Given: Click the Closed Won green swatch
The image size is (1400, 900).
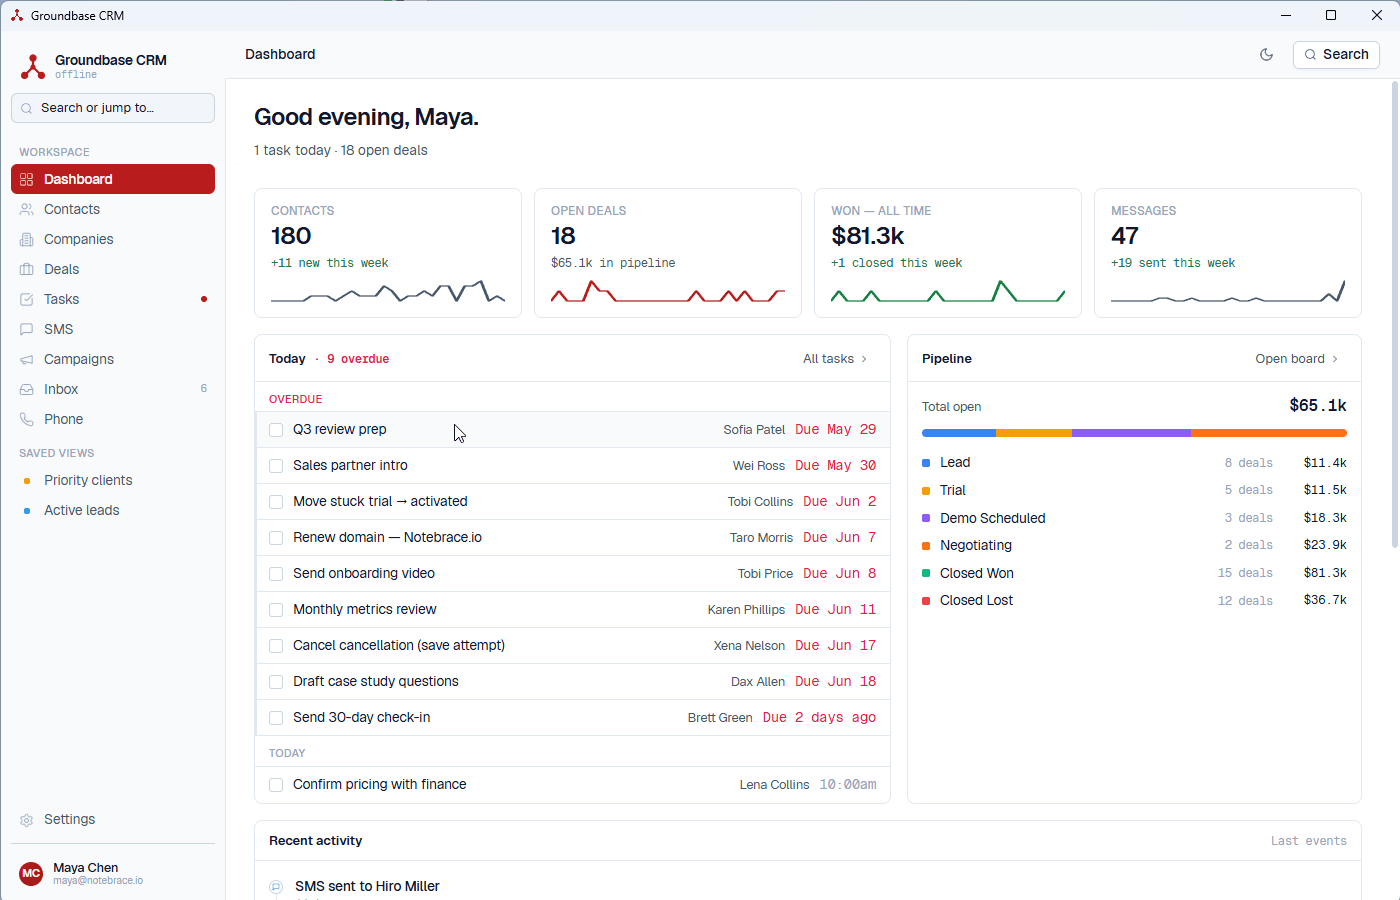Looking at the screenshot, I should point(926,573).
